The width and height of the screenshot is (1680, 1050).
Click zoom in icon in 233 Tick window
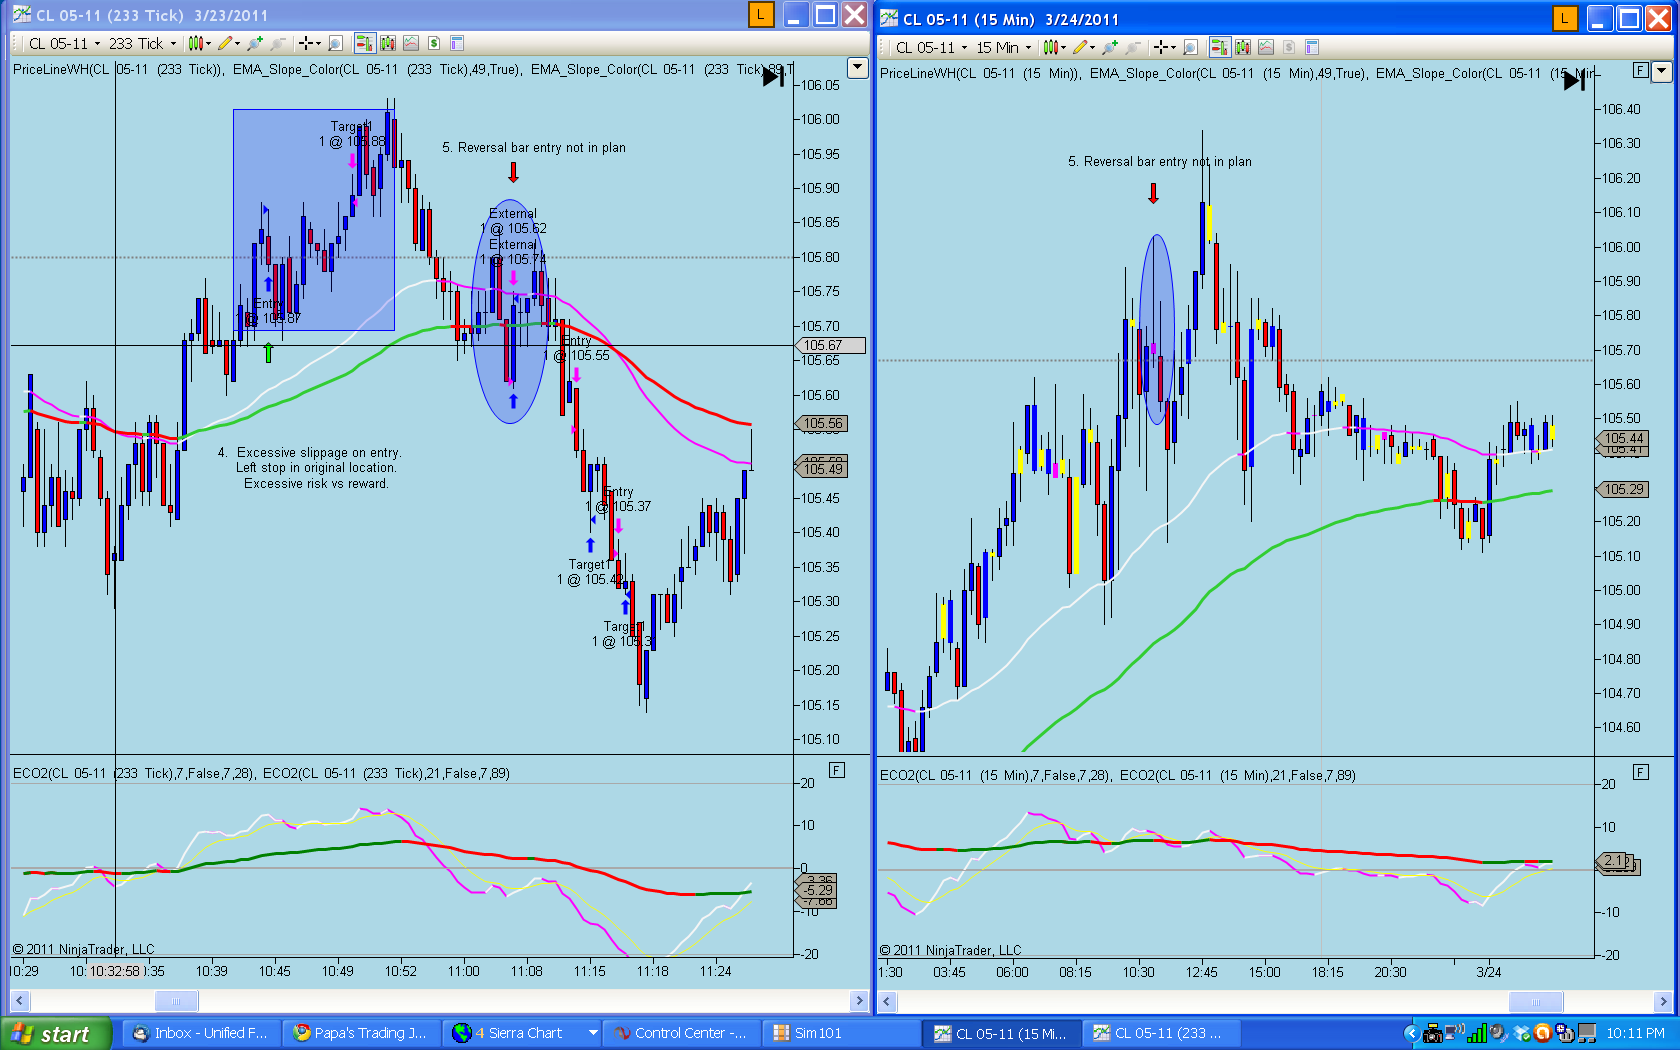(x=256, y=43)
